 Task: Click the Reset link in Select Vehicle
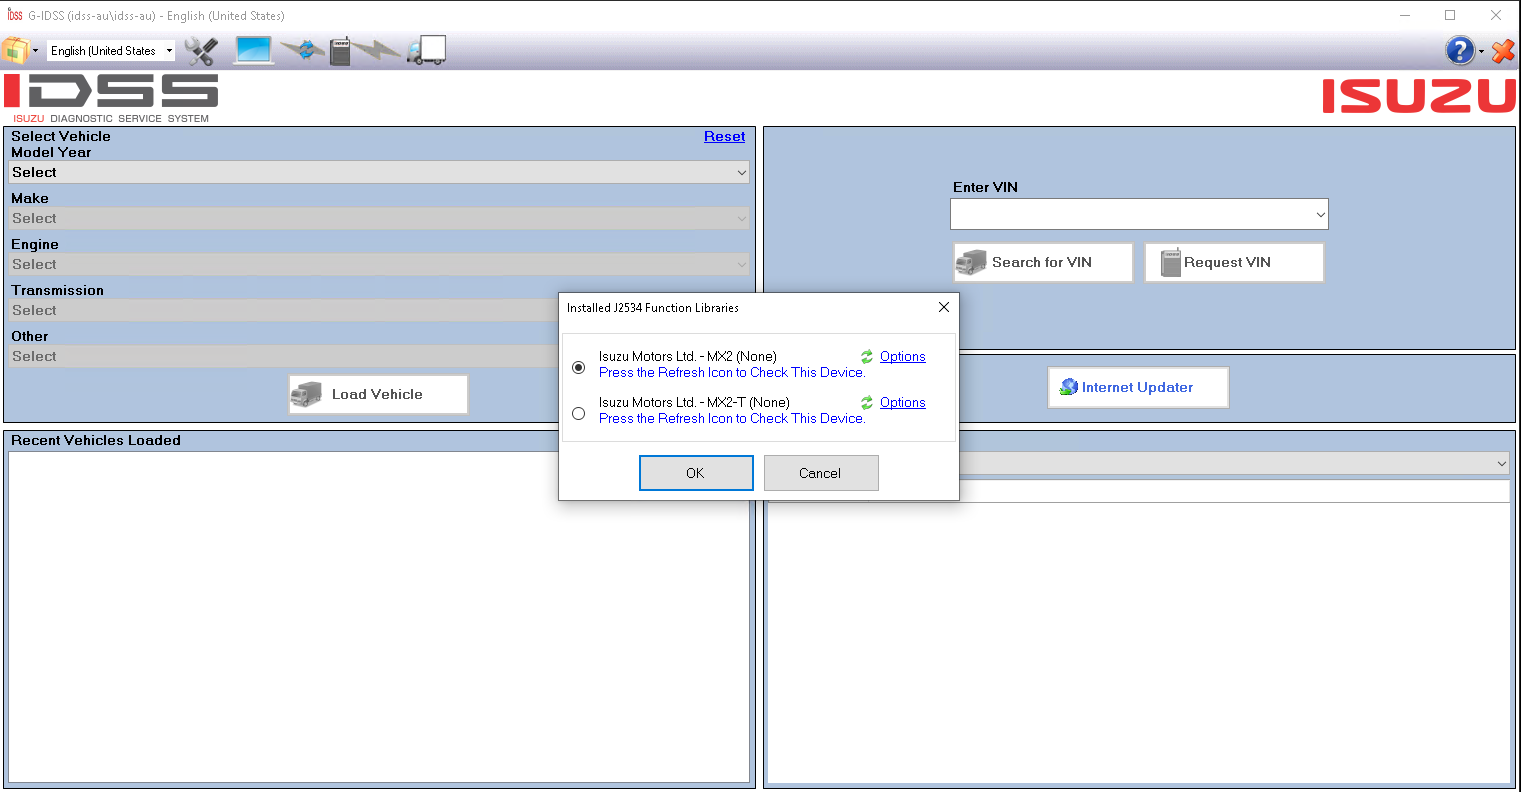[x=725, y=137]
